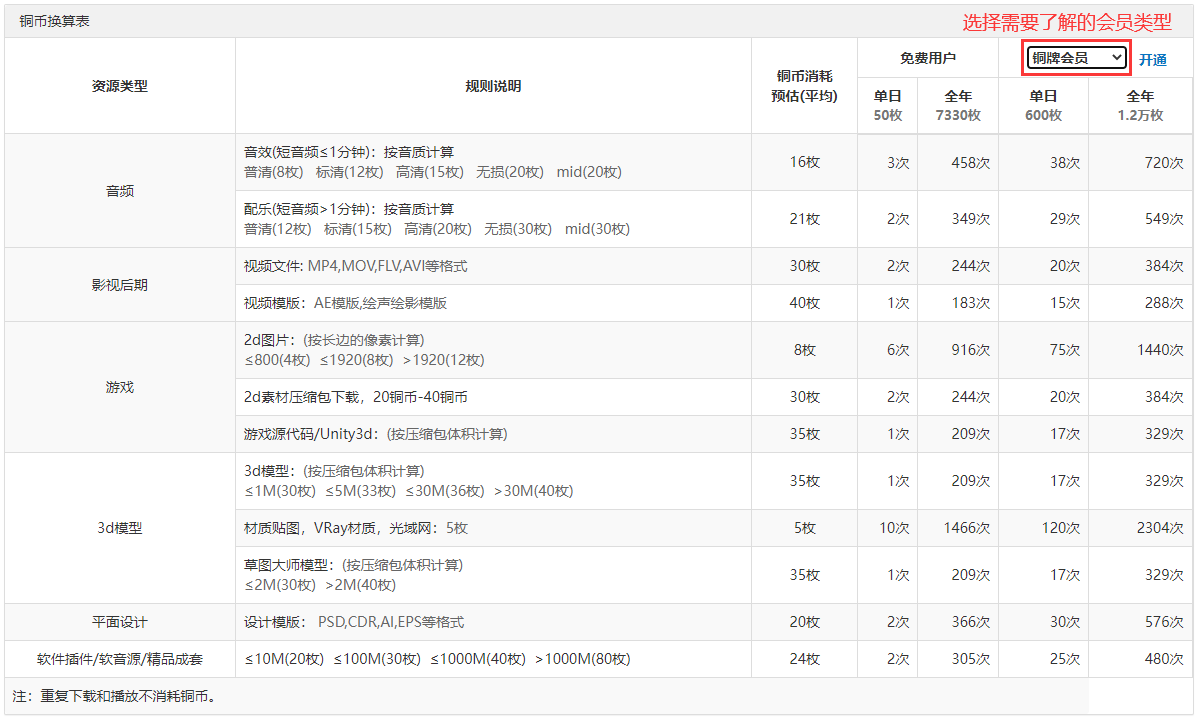Click the 40枚 cost cell
The height and width of the screenshot is (723, 1201).
(x=804, y=303)
